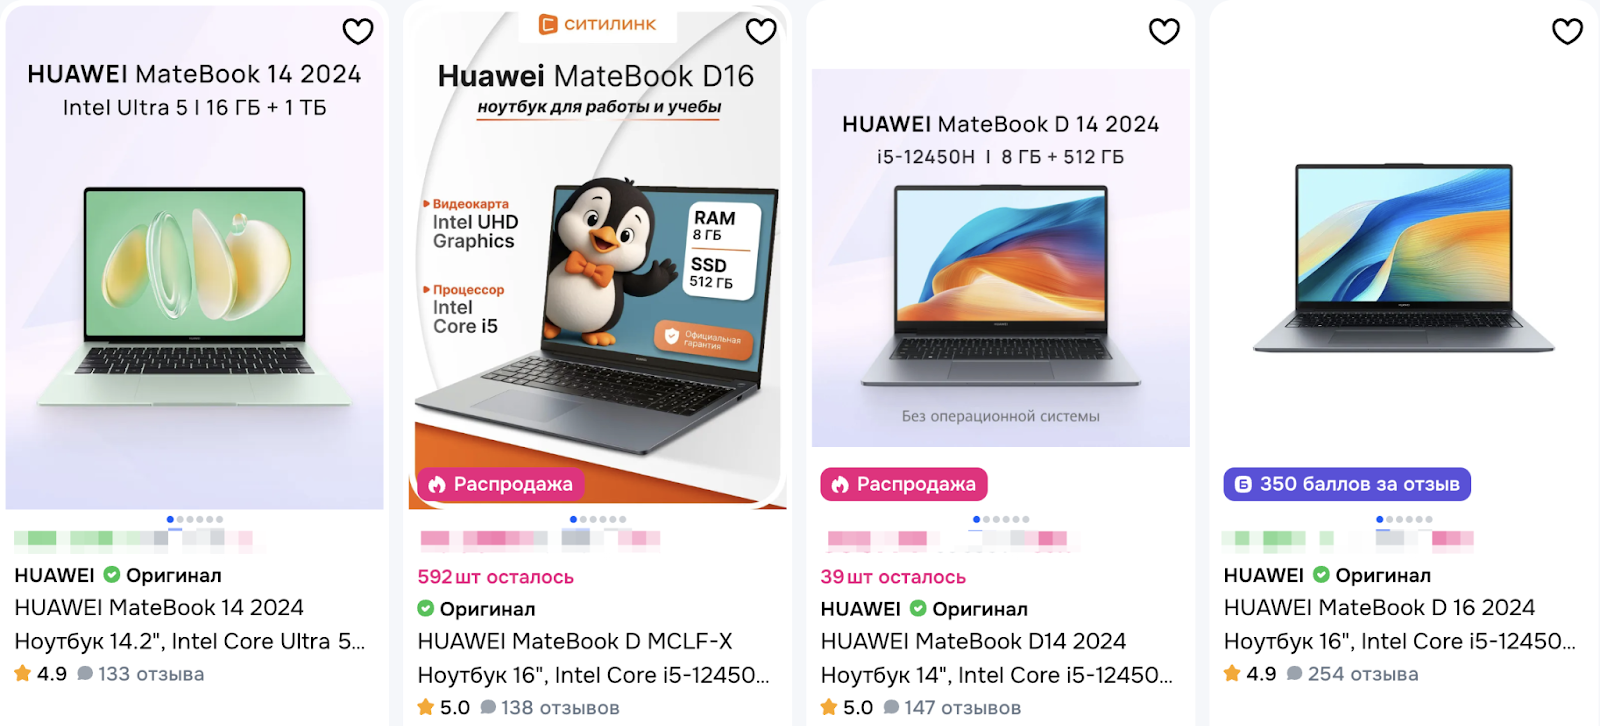1600x726 pixels.
Task: Open the MateBook D 14 2024 i5-12450H image
Action: tap(1001, 258)
